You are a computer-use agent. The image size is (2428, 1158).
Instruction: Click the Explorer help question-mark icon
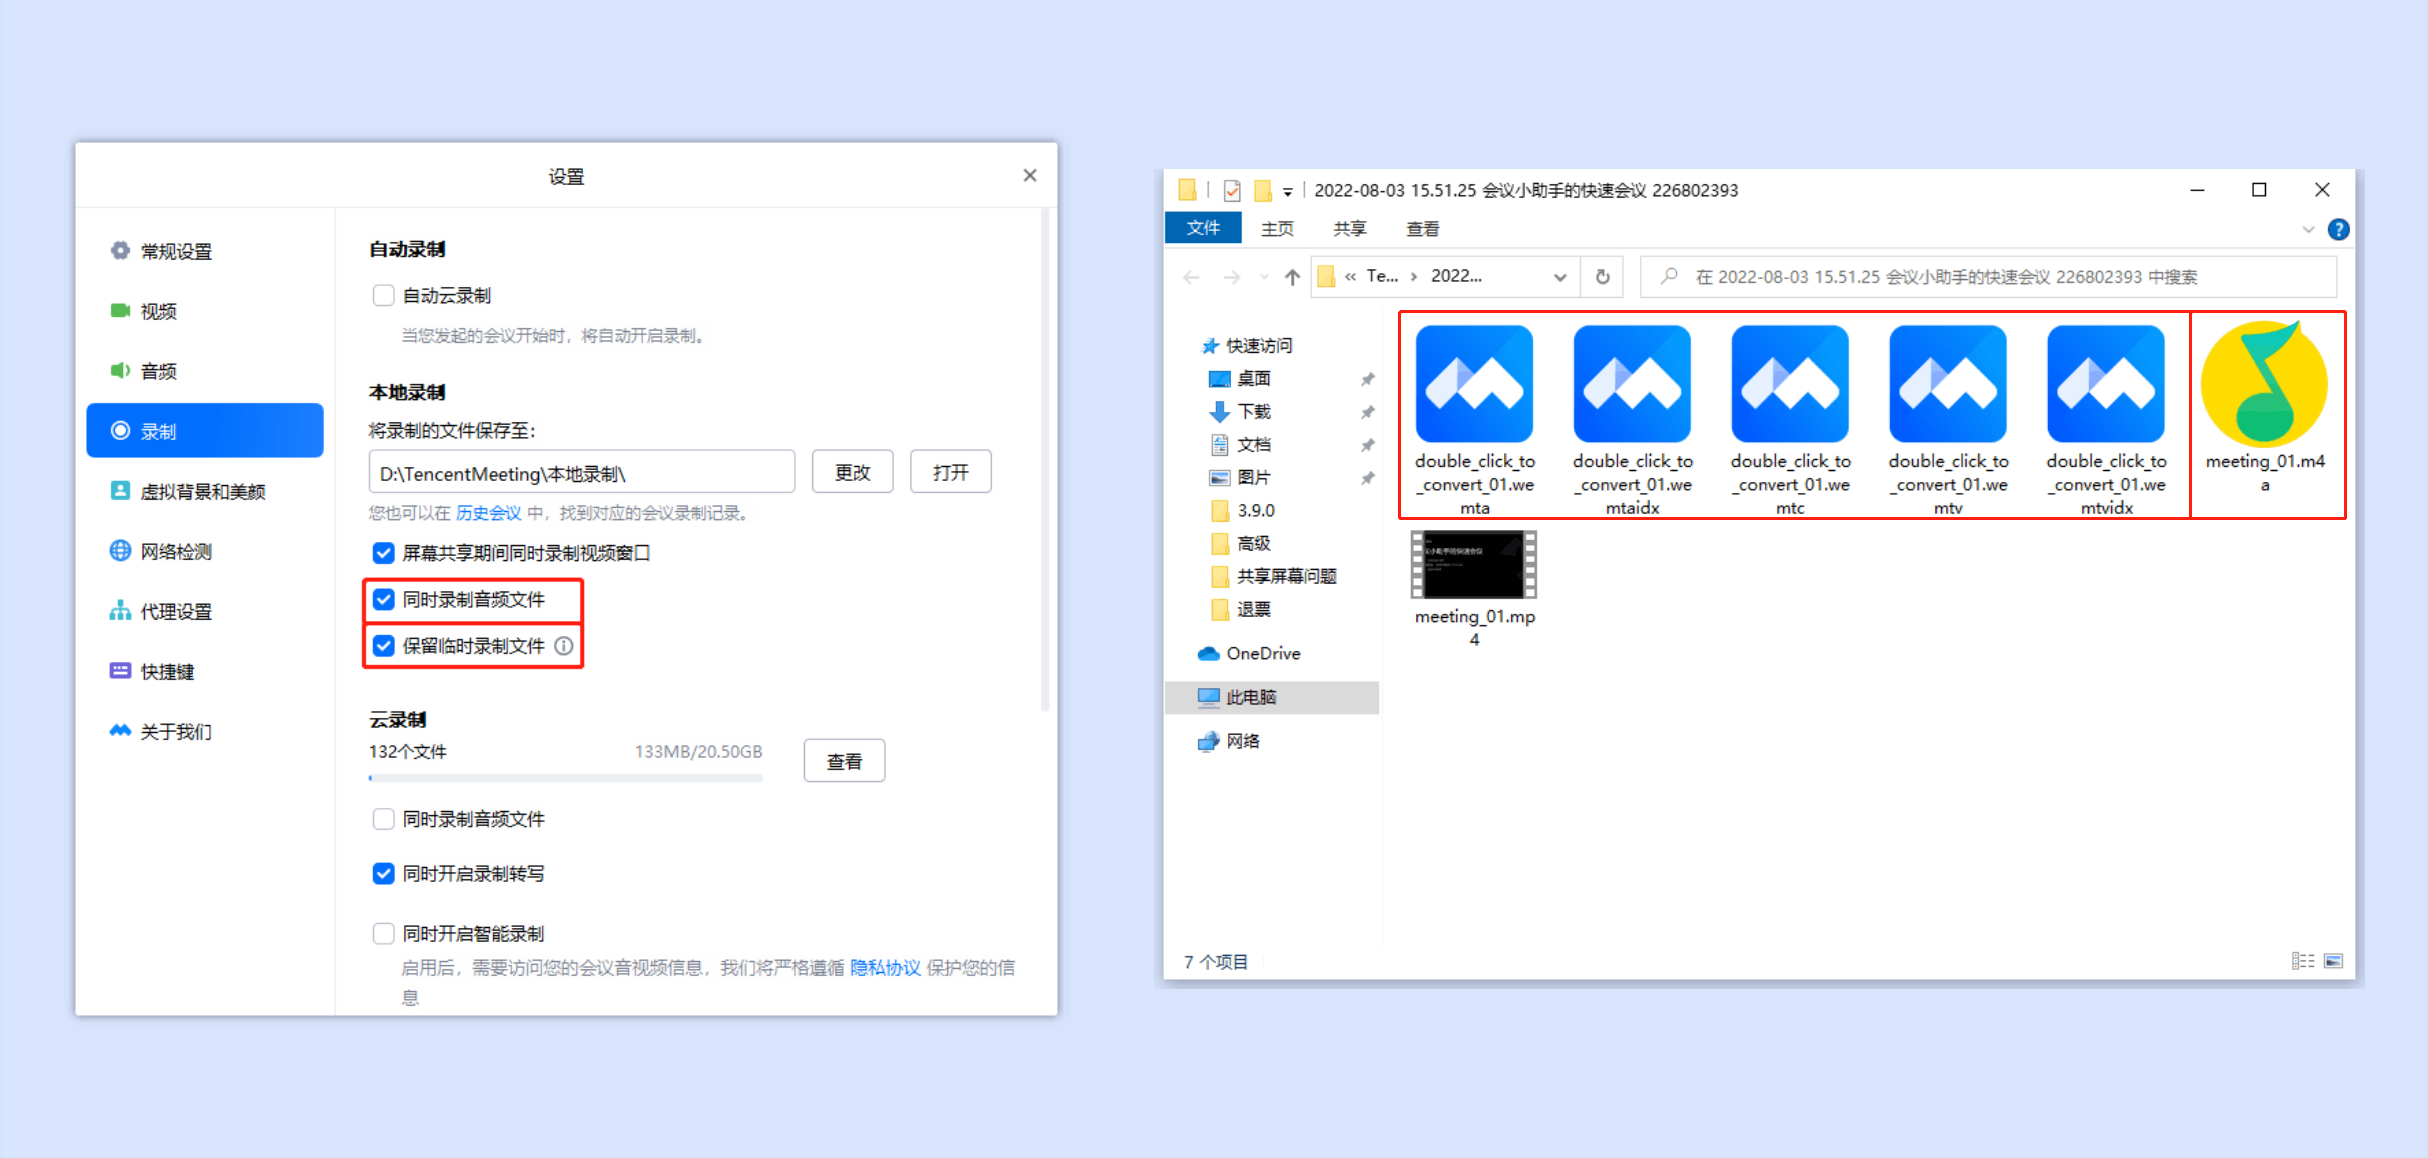2338,229
